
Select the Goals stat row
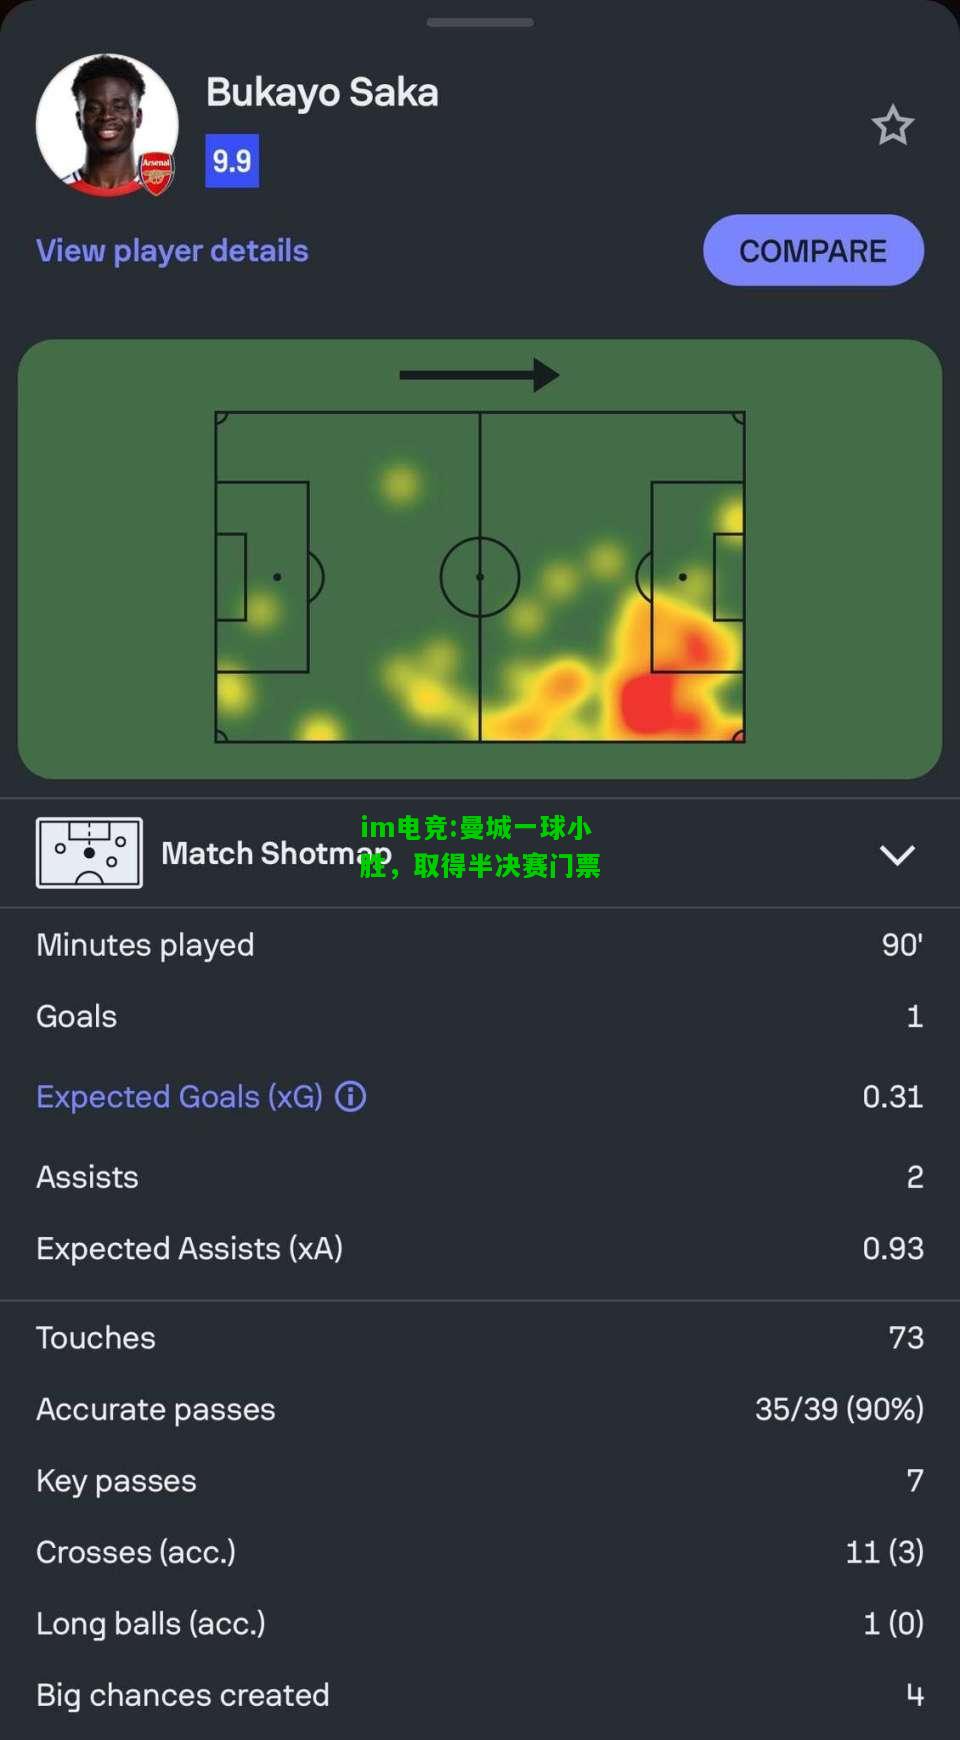point(480,1016)
